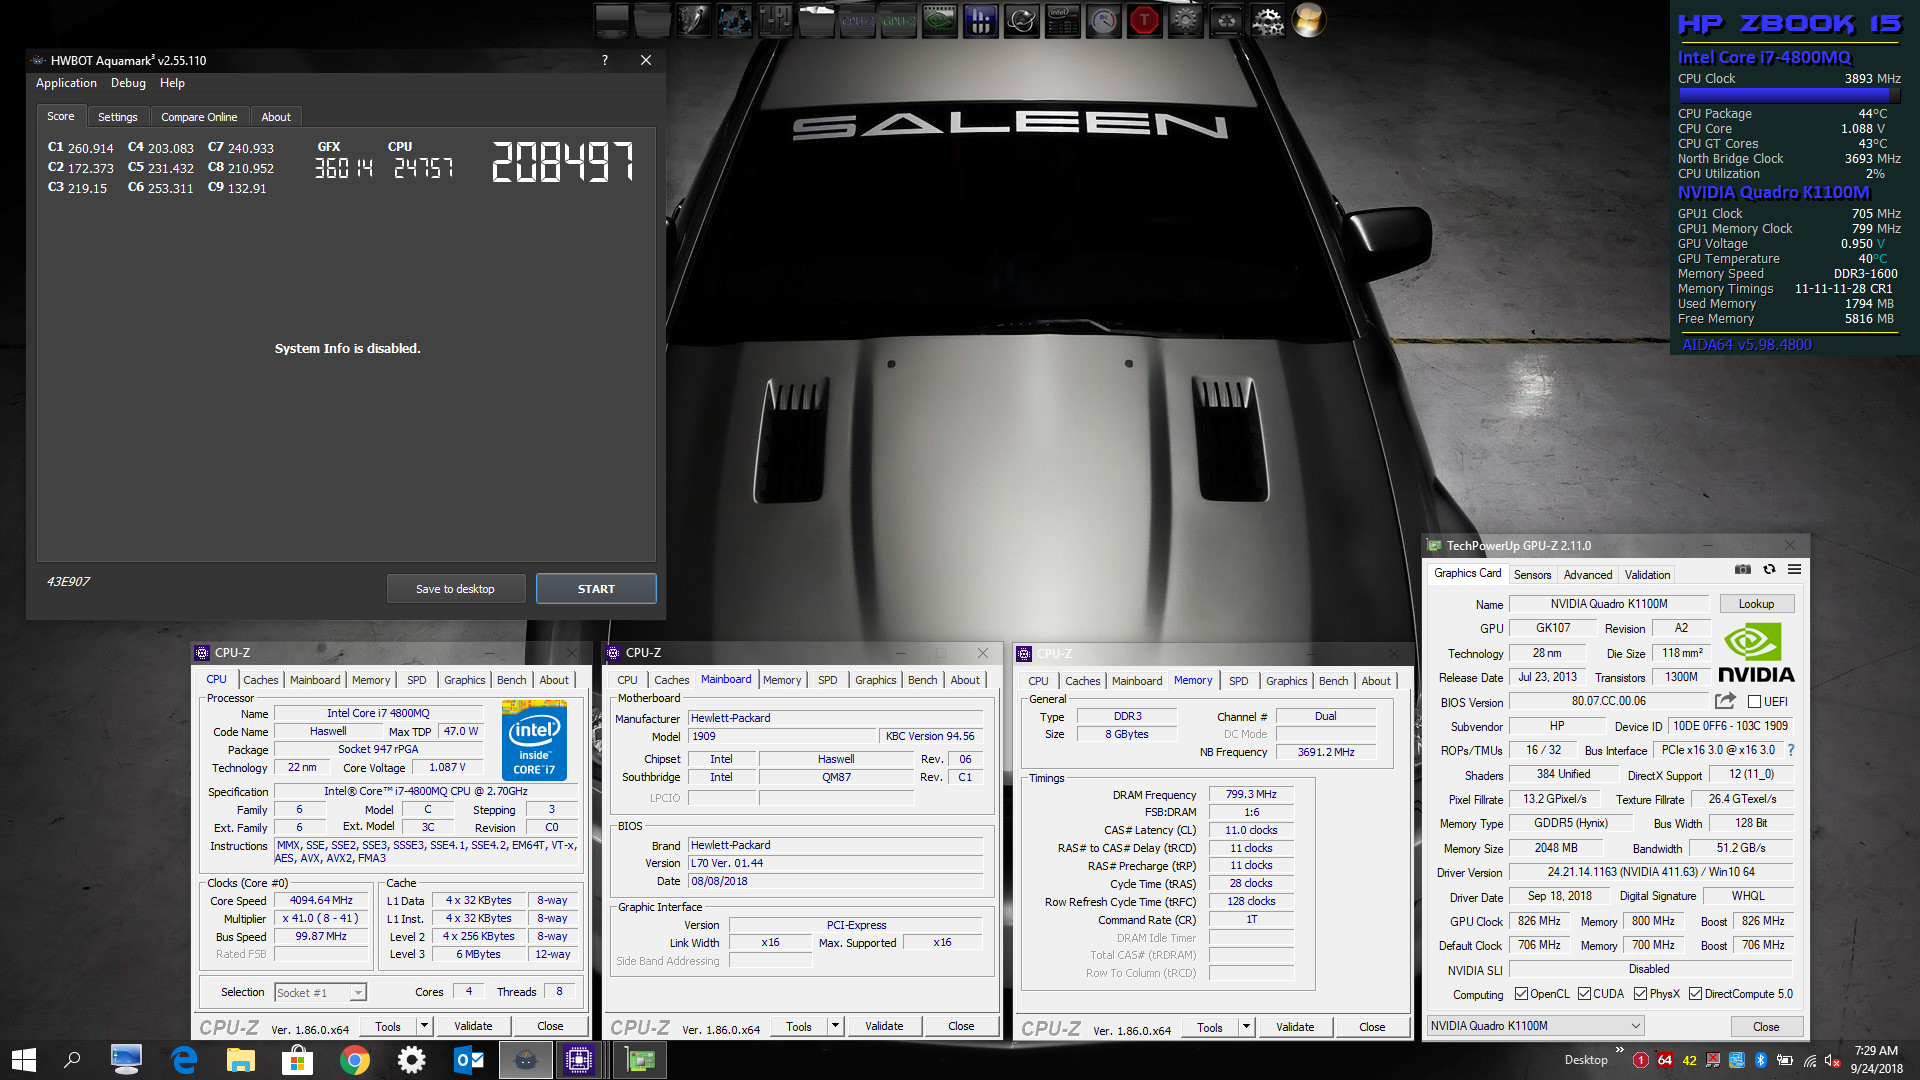This screenshot has width=1920, height=1080.
Task: Click the Tools button in CPU-Z Mainboard window
Action: tap(799, 1026)
